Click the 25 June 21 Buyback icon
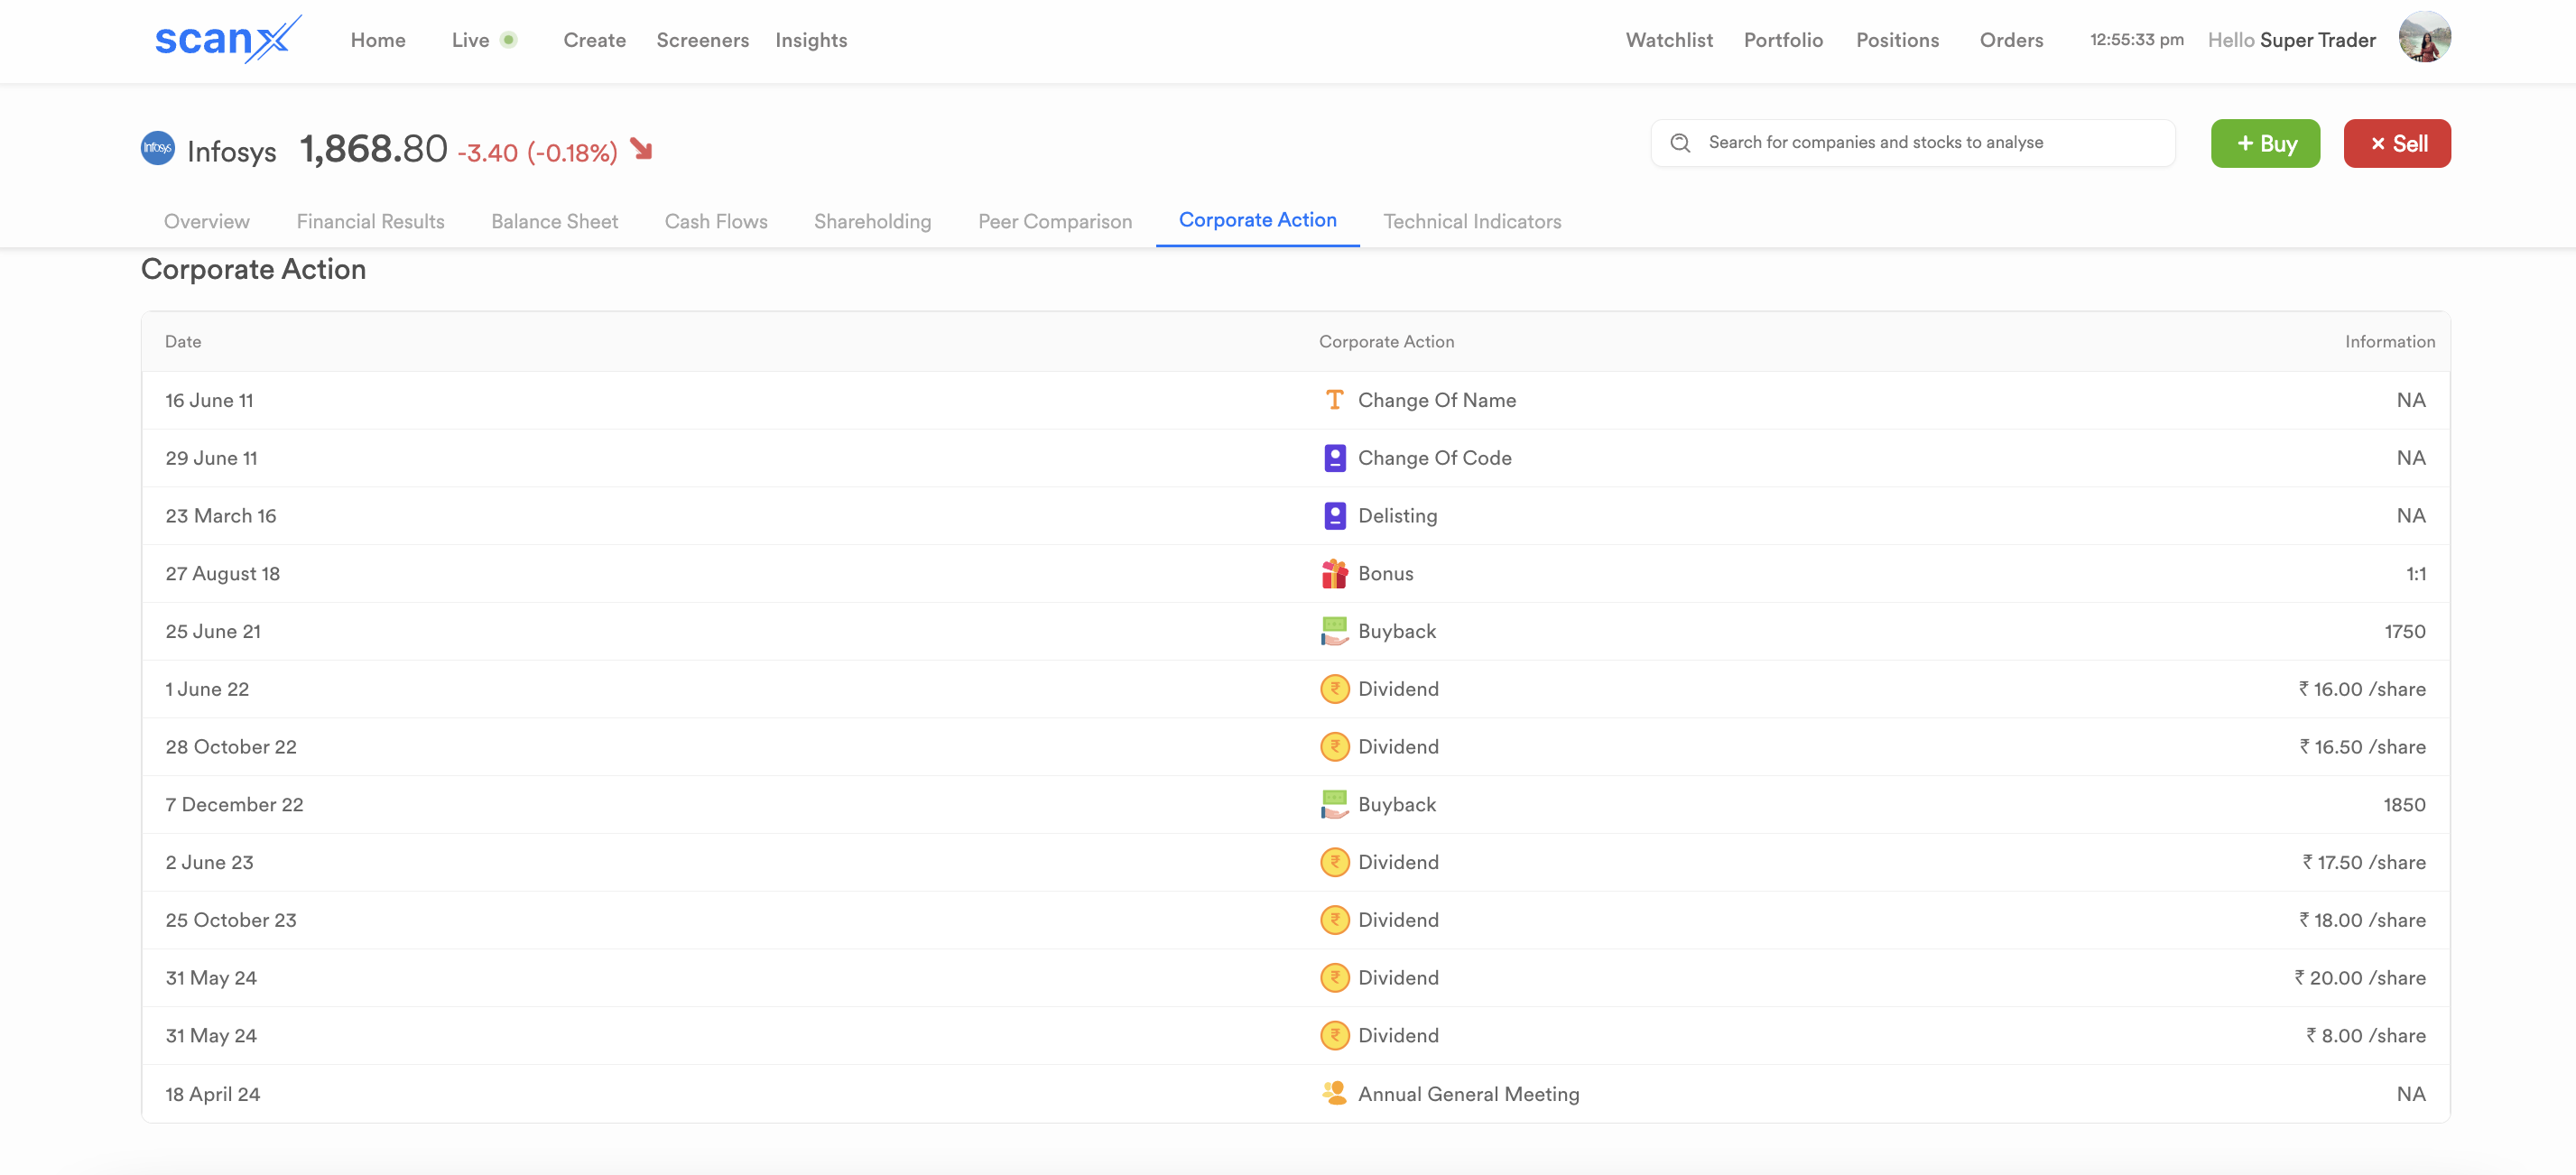2576x1175 pixels. tap(1334, 631)
